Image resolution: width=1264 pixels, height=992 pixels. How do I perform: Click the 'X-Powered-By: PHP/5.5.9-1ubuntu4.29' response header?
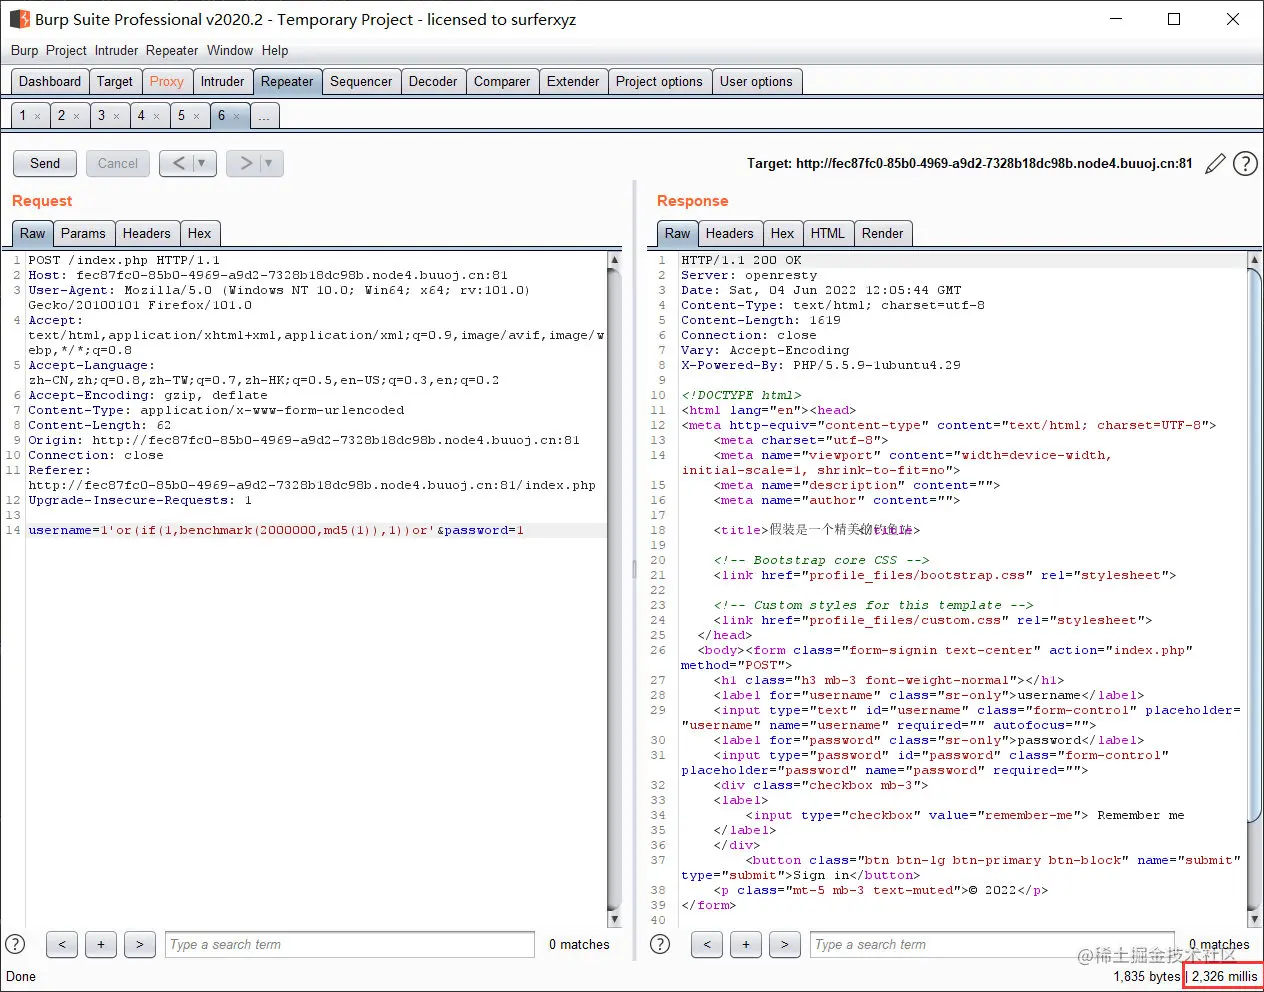[821, 365]
